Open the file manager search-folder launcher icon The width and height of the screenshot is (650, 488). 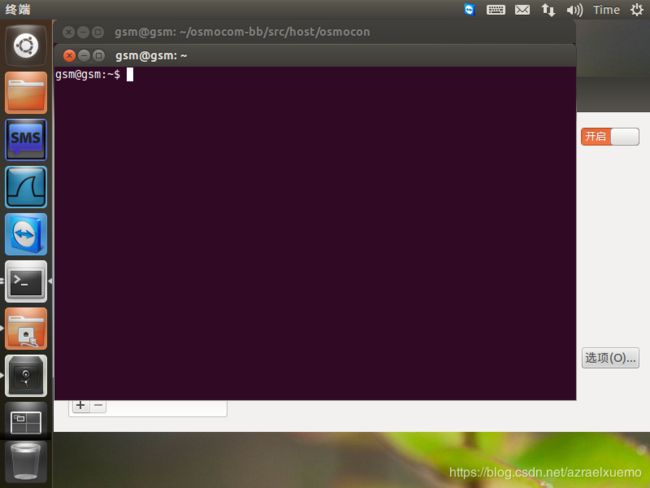pyautogui.click(x=26, y=329)
